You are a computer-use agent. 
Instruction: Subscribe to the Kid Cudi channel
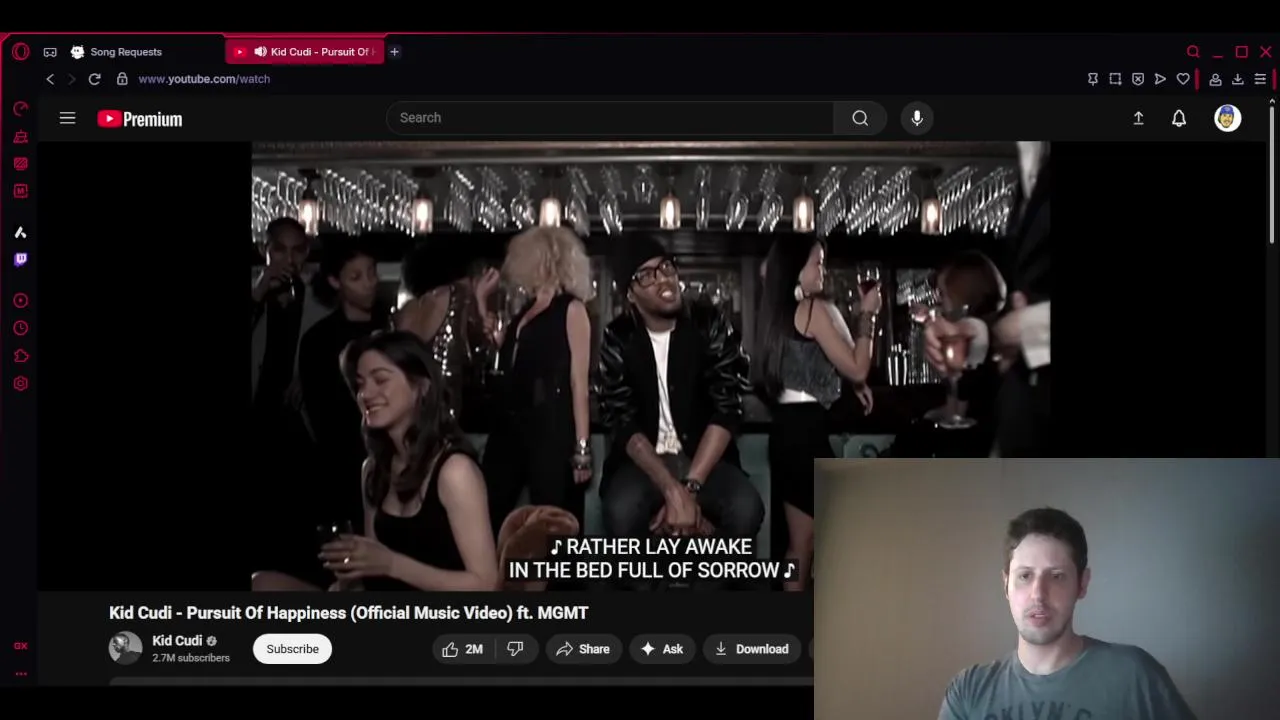(292, 649)
